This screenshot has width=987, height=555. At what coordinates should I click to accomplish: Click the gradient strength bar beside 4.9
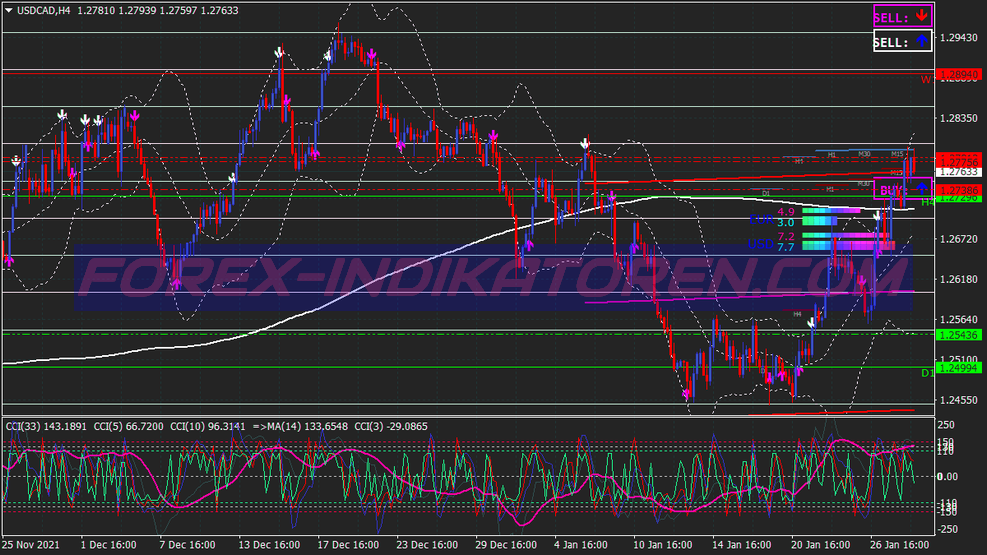point(831,211)
